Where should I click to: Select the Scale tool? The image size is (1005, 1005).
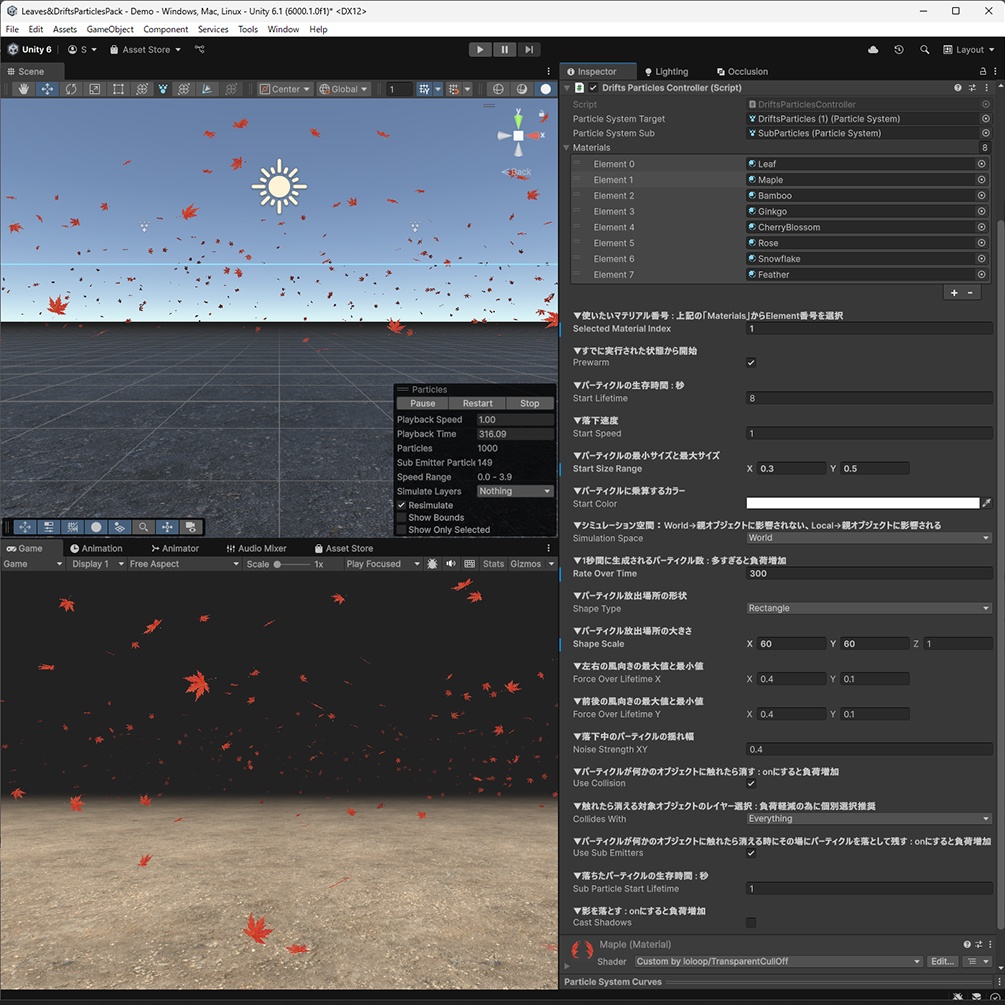pos(95,89)
